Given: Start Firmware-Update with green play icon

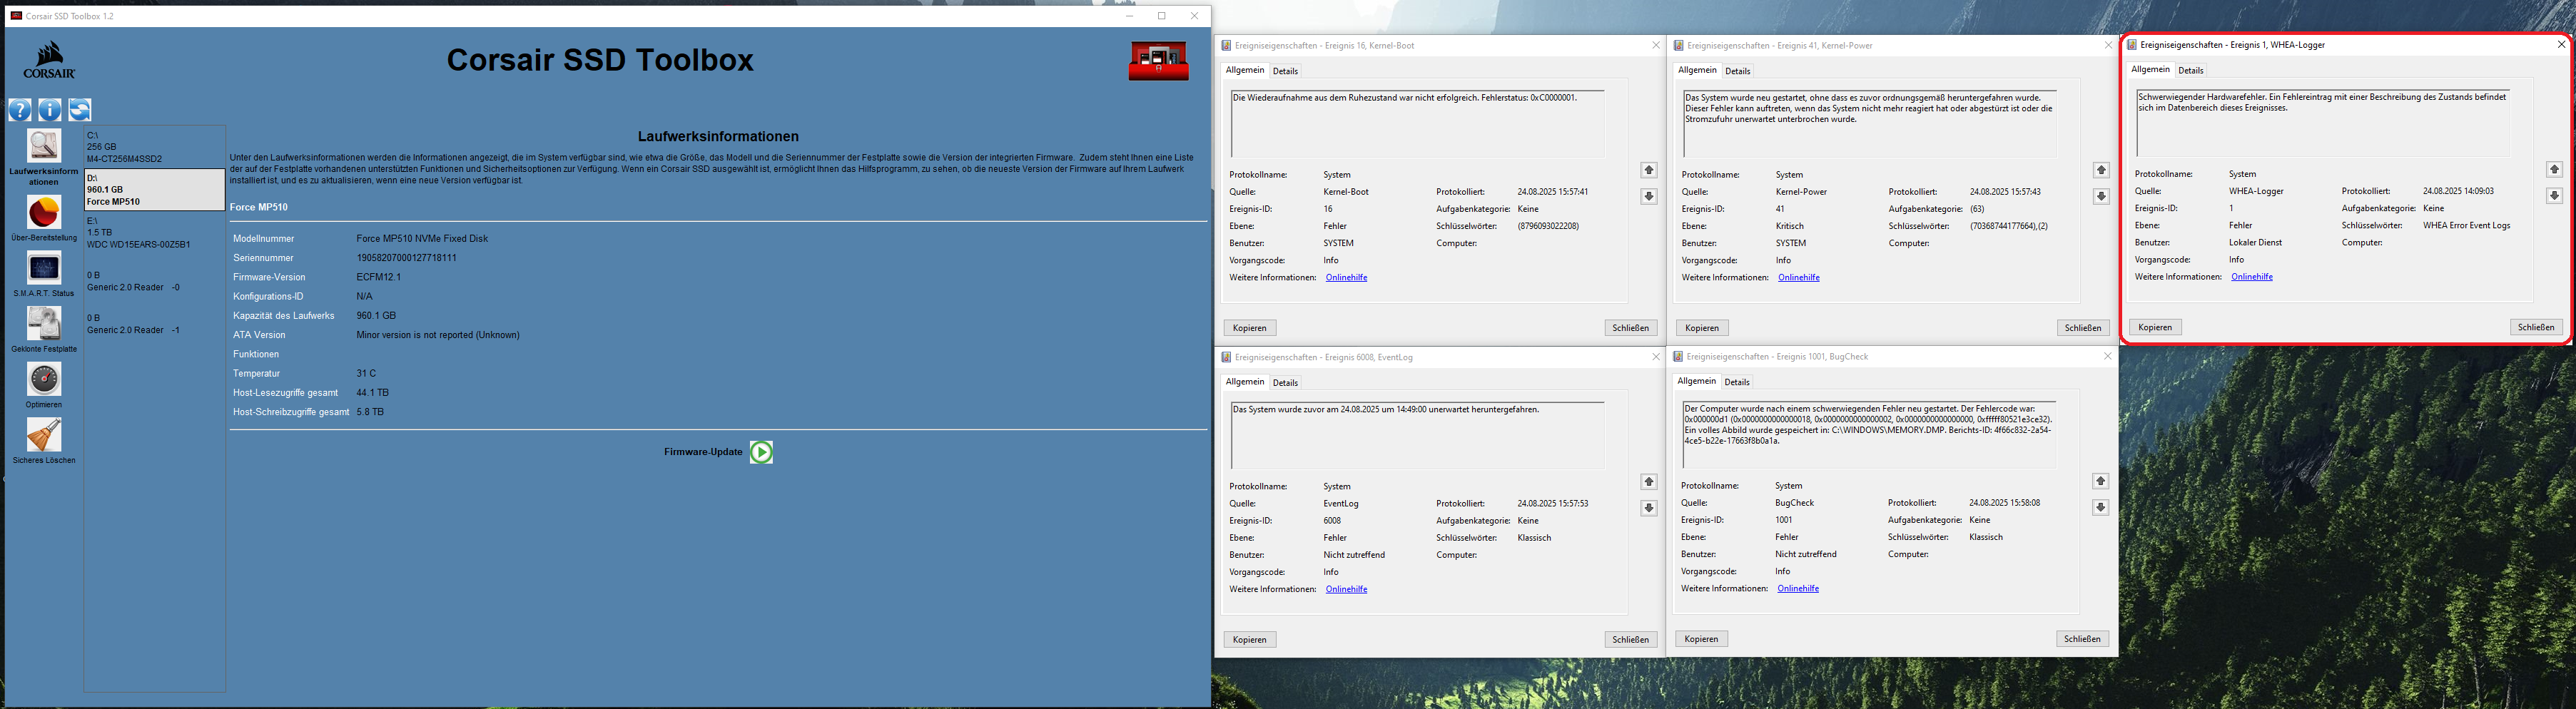Looking at the screenshot, I should click(761, 452).
